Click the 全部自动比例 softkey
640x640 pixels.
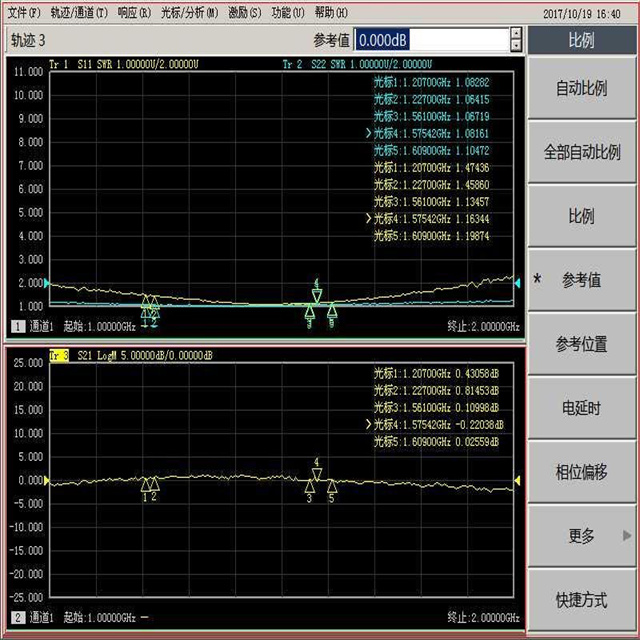pos(582,152)
